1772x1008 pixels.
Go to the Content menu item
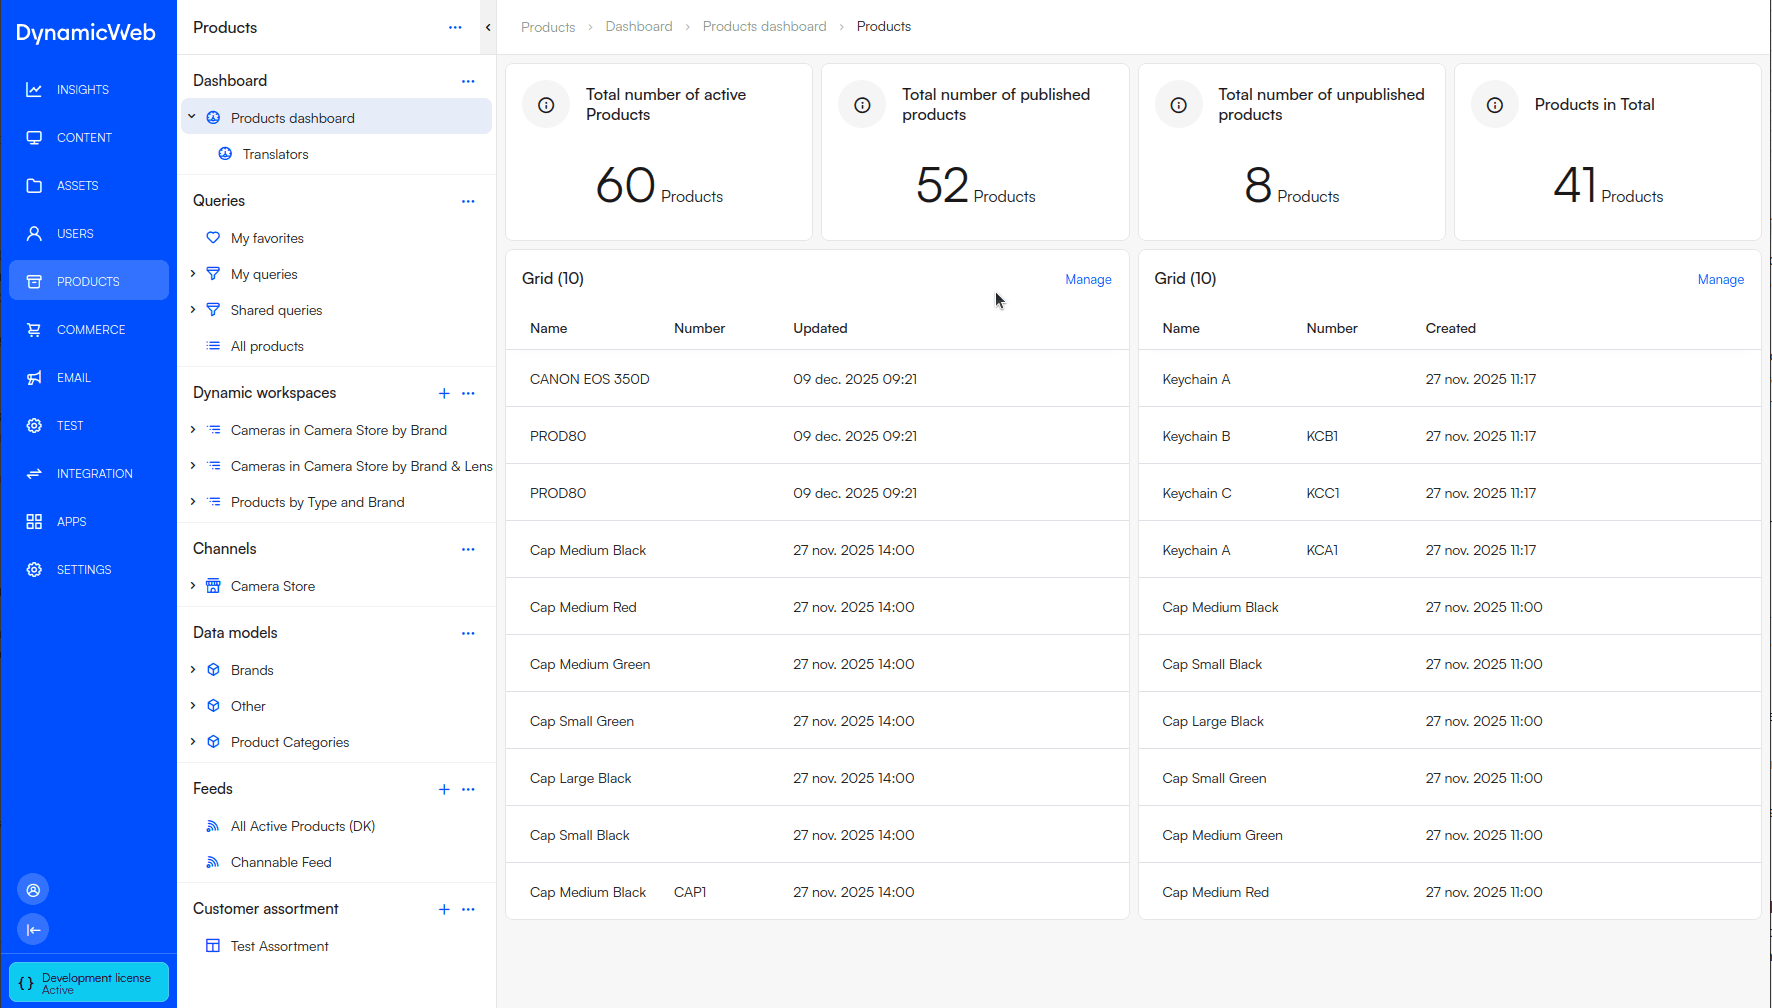[84, 138]
